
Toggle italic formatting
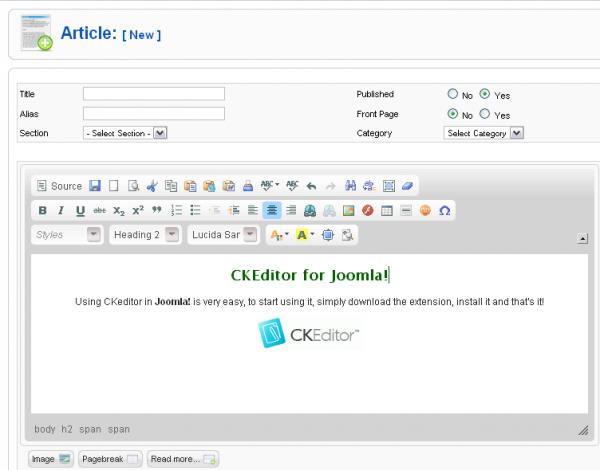[61, 211]
